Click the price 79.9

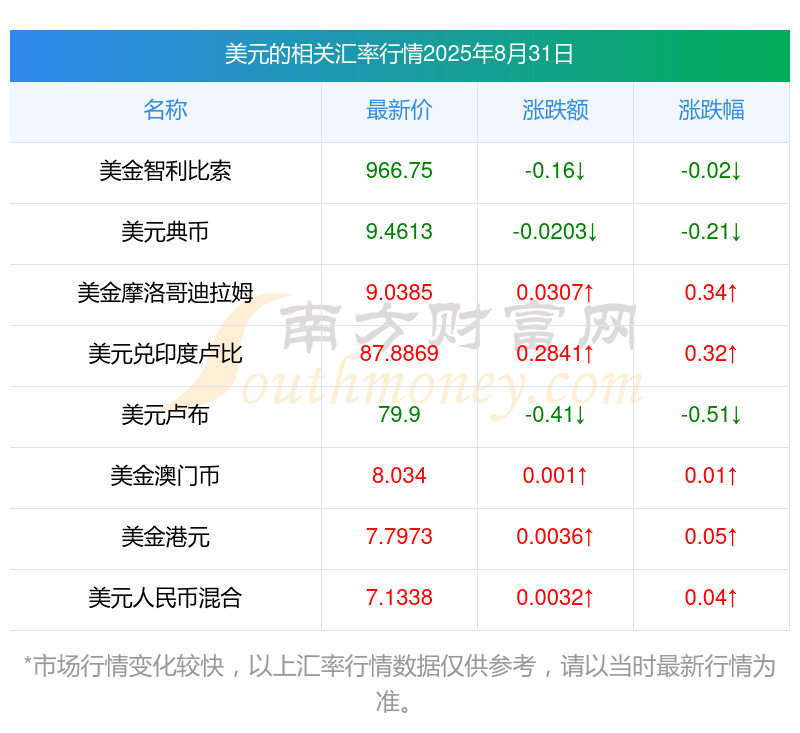tap(399, 415)
